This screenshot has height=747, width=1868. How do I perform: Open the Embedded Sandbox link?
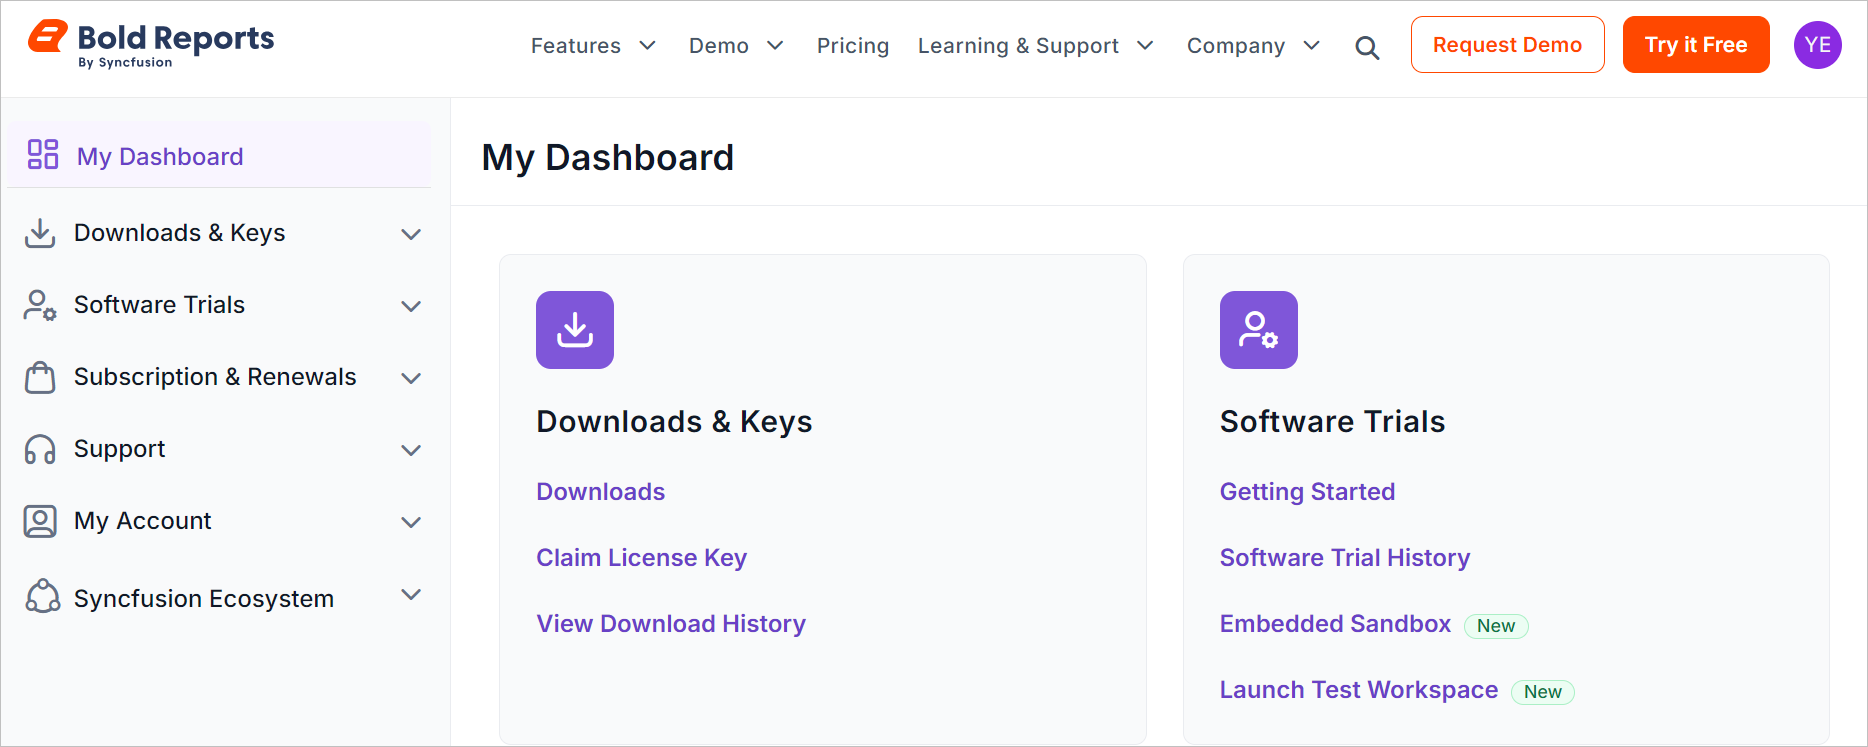[x=1335, y=624]
